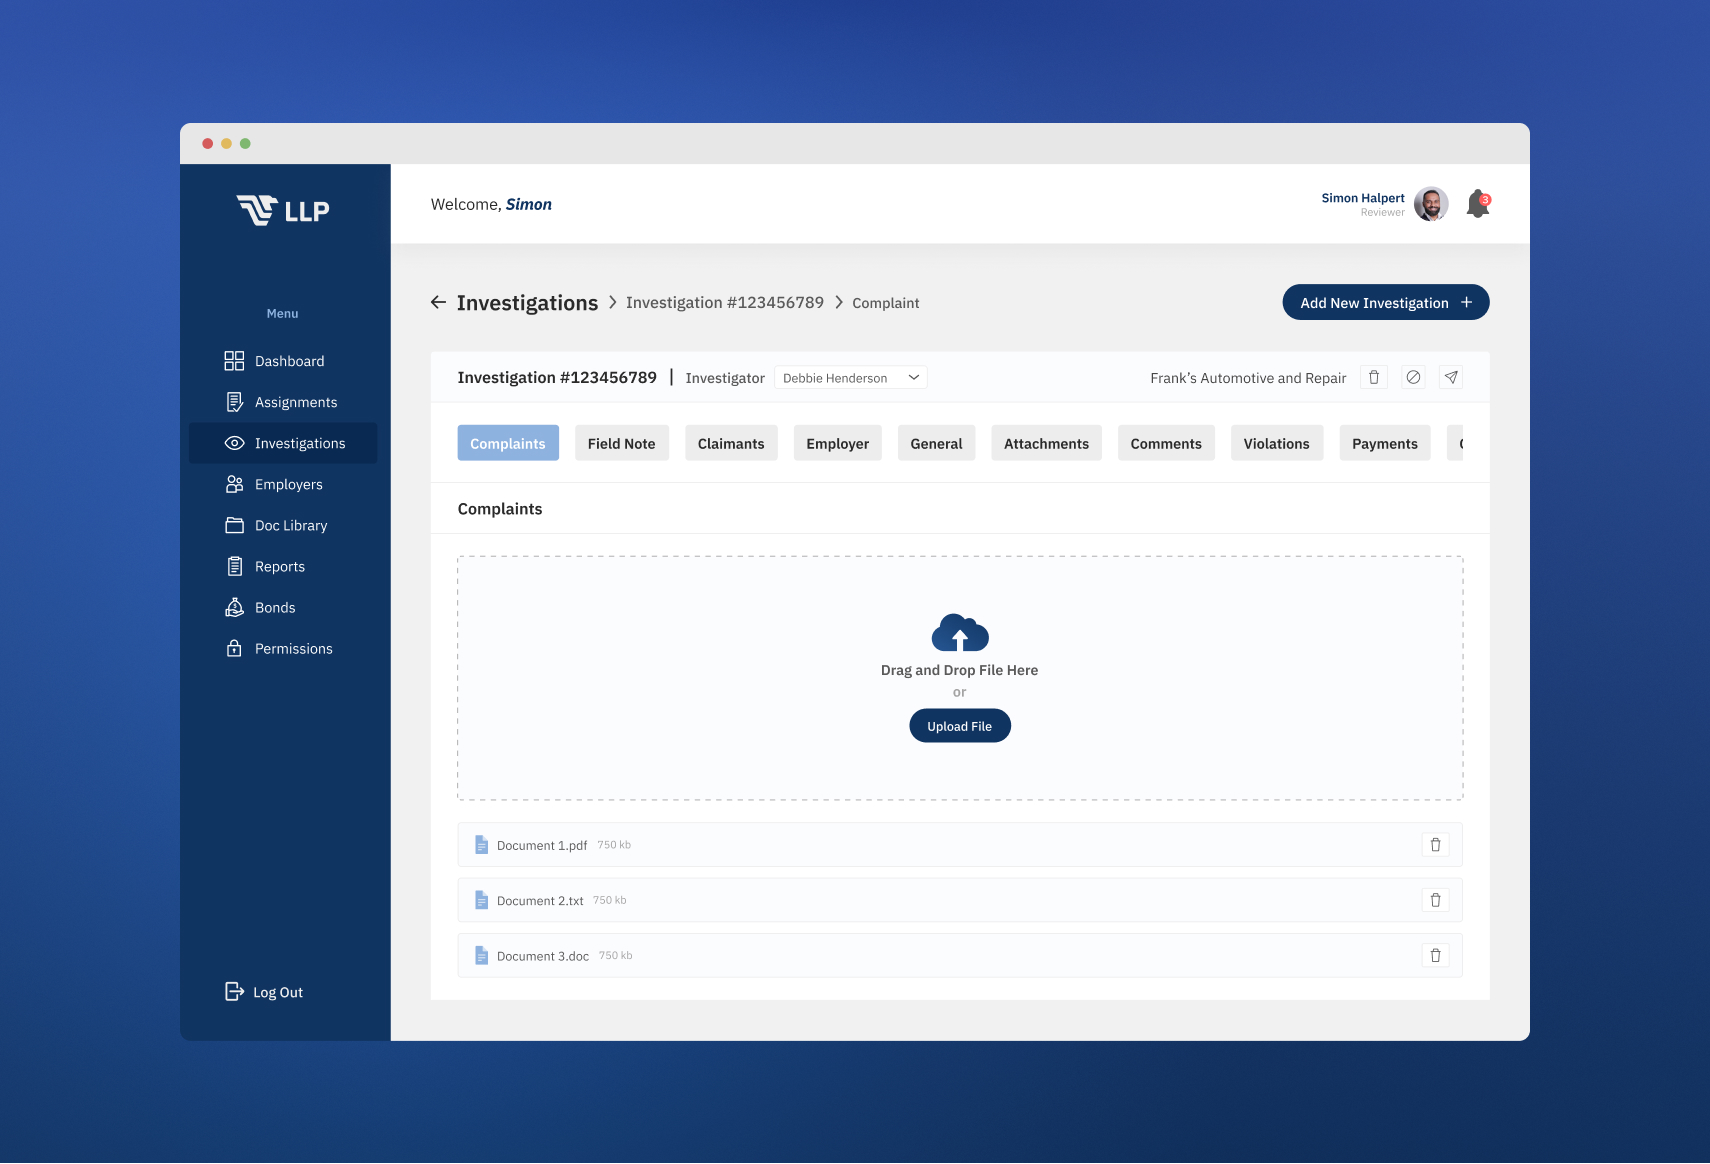Click the cloud upload icon
The width and height of the screenshot is (1710, 1164).
(x=959, y=633)
